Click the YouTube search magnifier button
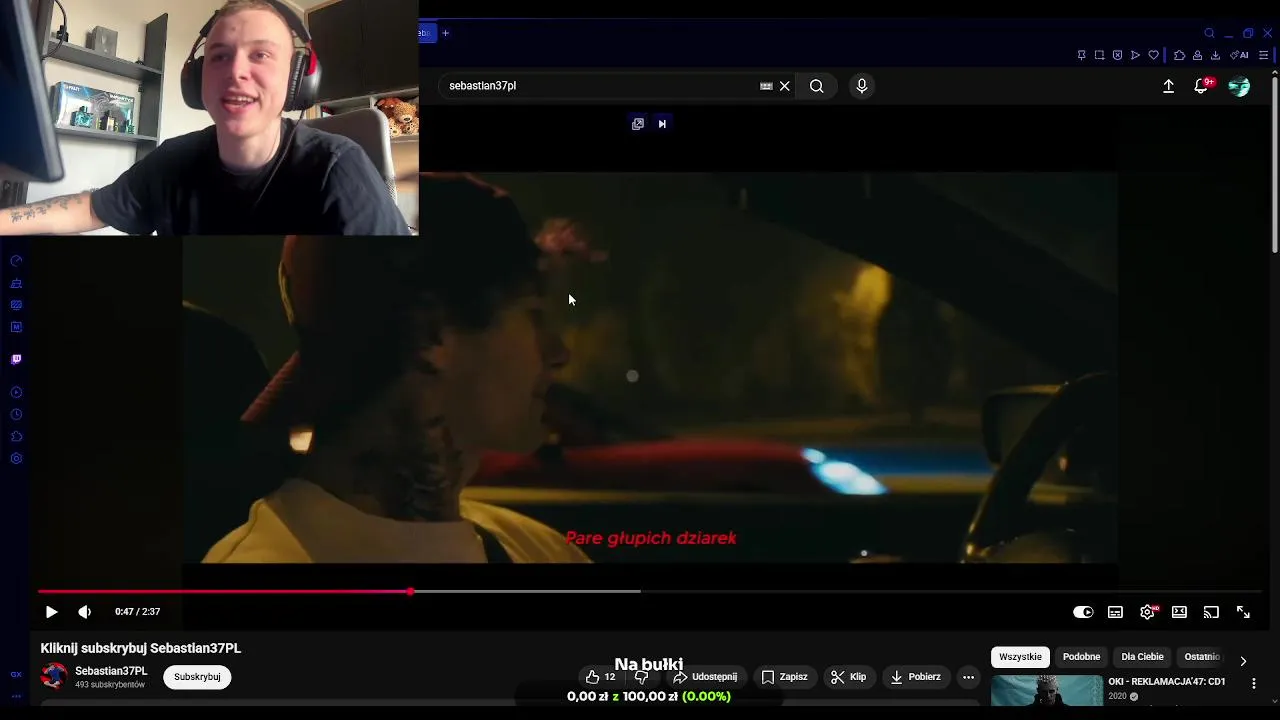The width and height of the screenshot is (1280, 720). 817,86
